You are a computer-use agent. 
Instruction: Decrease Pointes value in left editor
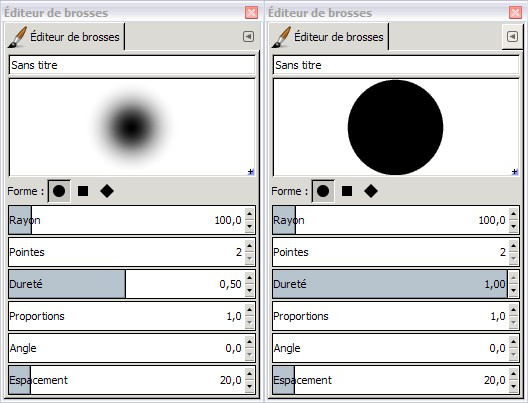click(x=249, y=258)
